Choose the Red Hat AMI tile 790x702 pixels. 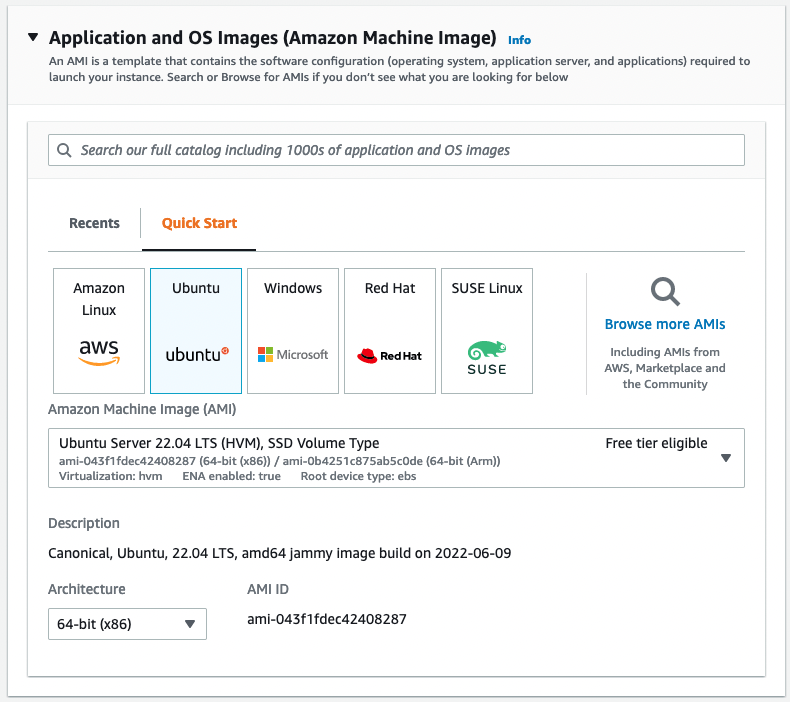pyautogui.click(x=390, y=331)
